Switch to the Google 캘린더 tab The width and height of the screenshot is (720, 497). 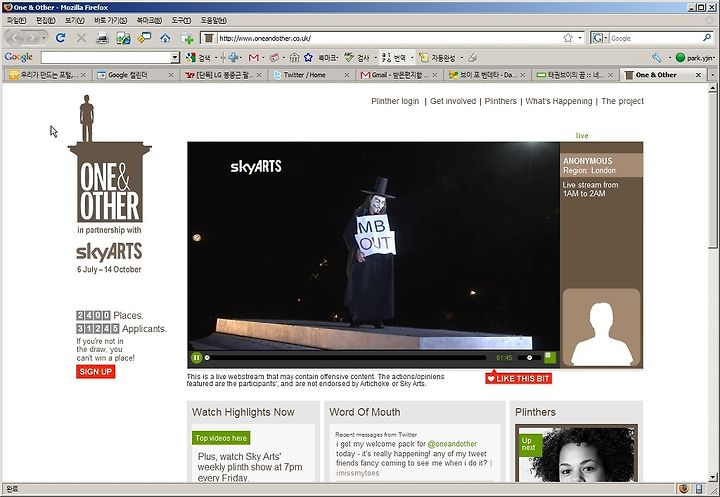click(135, 74)
